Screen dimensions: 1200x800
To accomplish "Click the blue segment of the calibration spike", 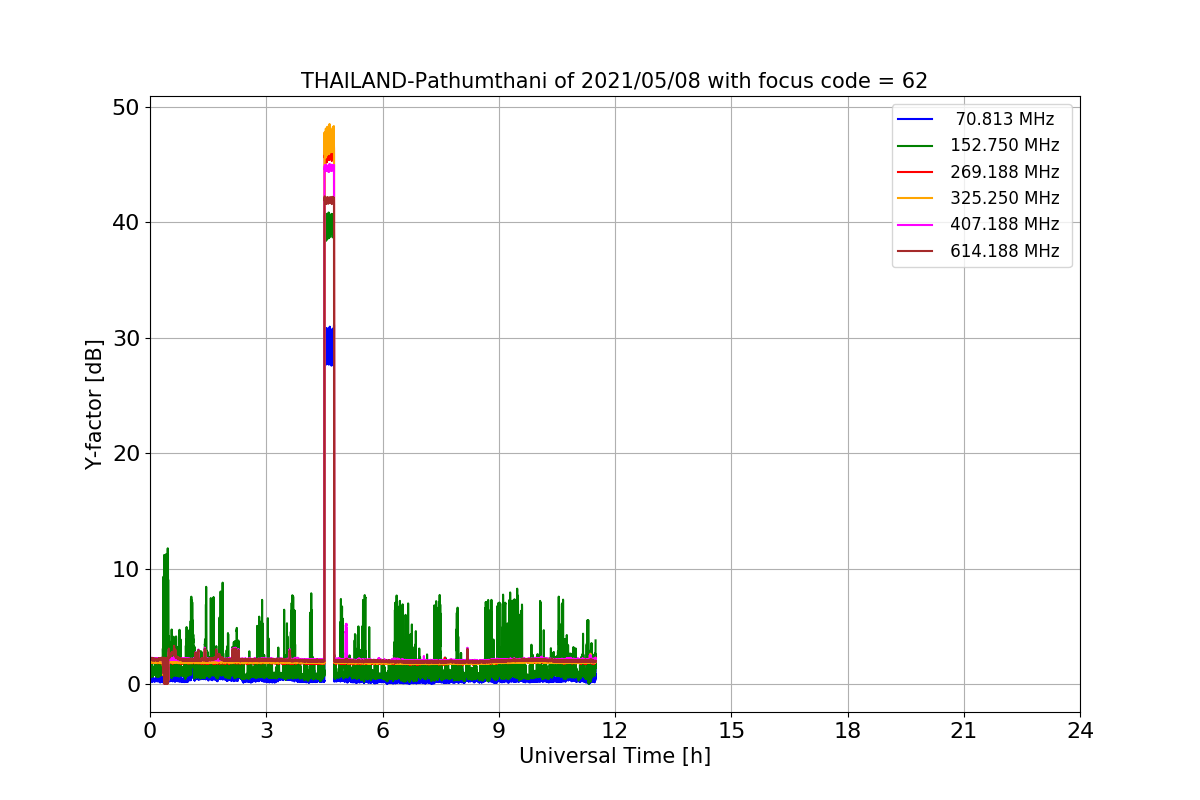I will point(329,346).
